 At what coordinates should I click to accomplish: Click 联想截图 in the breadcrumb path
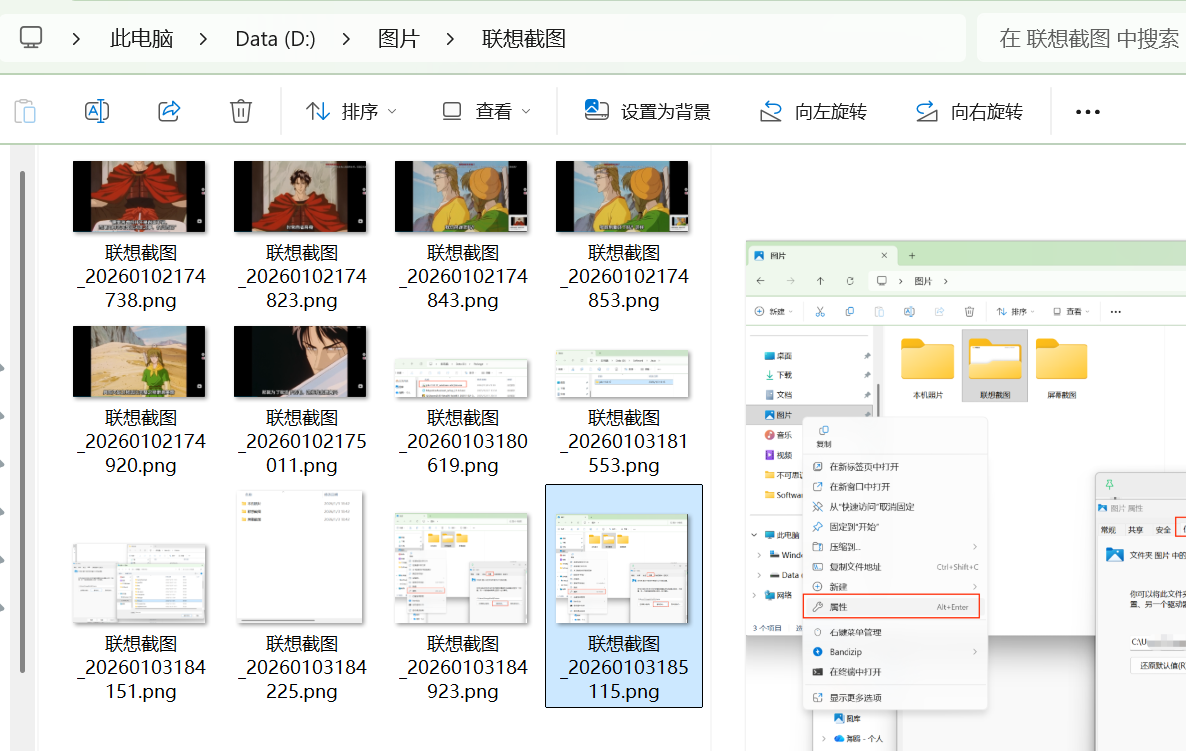coord(524,39)
